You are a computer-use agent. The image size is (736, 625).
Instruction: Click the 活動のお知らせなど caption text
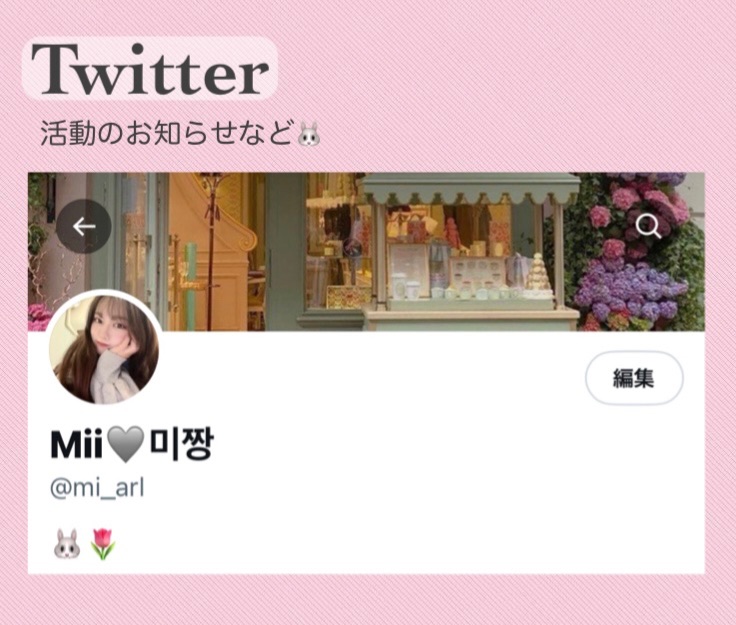pyautogui.click(x=167, y=133)
